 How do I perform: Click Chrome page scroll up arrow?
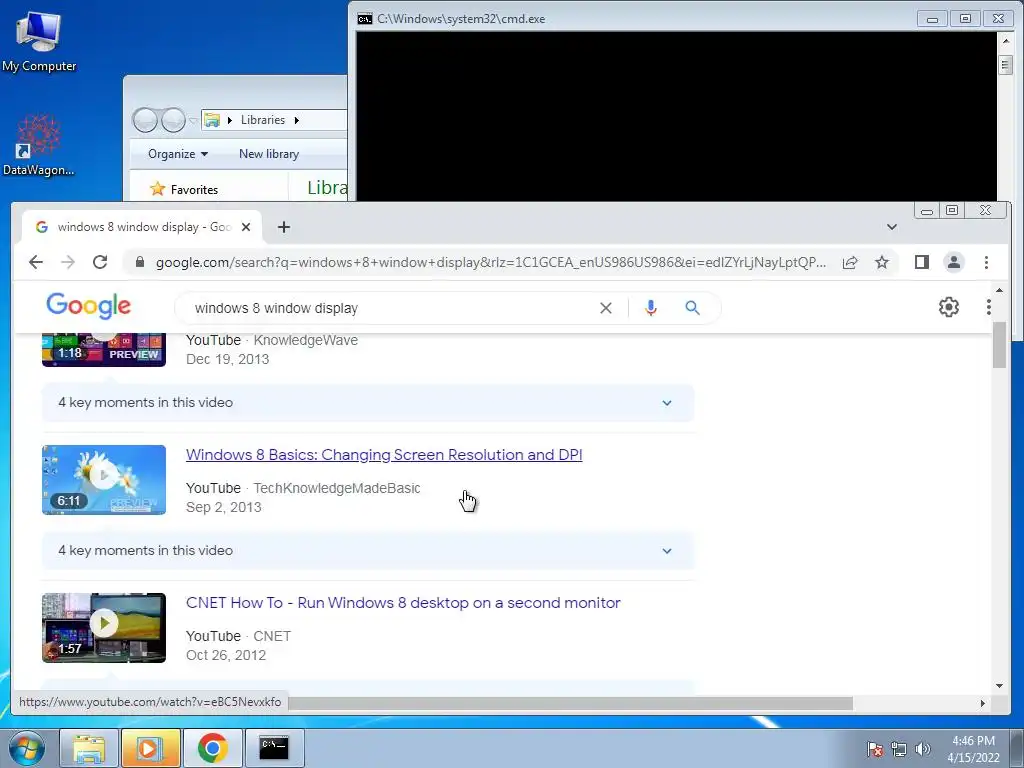coord(999,289)
